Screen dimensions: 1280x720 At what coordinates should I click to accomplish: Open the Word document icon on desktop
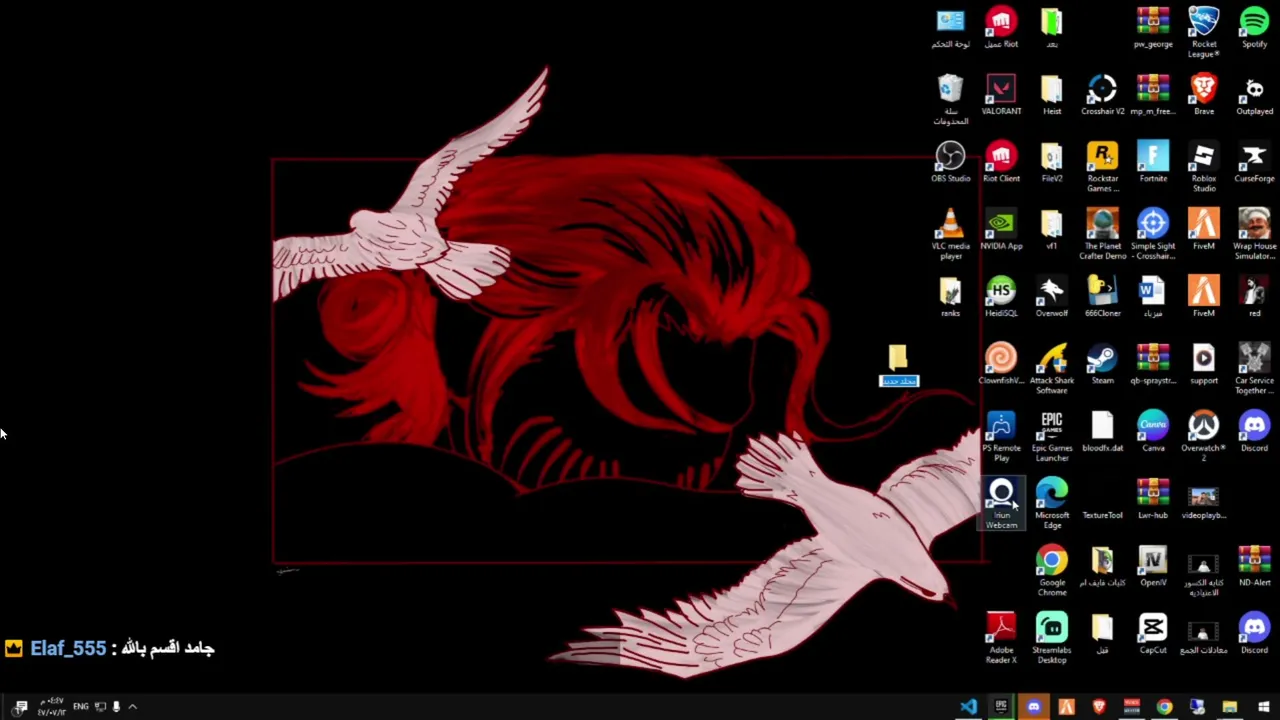1153,298
